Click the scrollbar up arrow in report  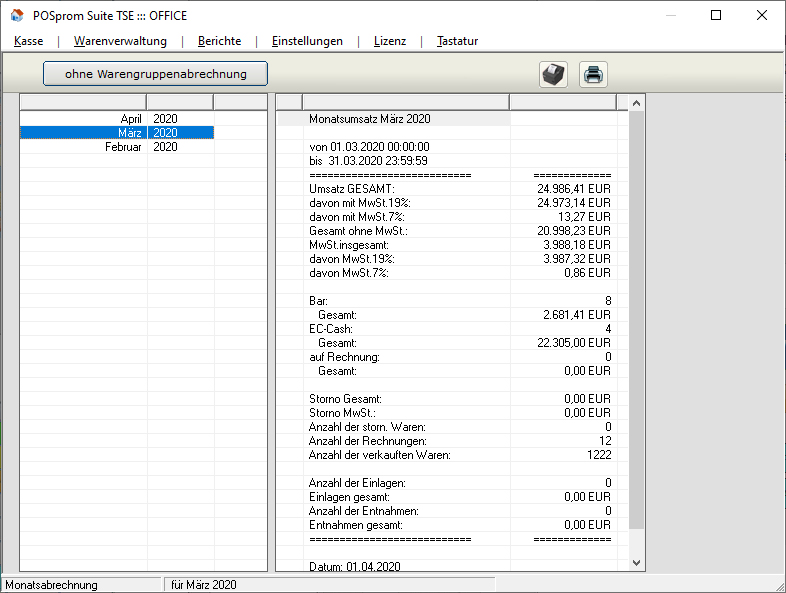(637, 103)
